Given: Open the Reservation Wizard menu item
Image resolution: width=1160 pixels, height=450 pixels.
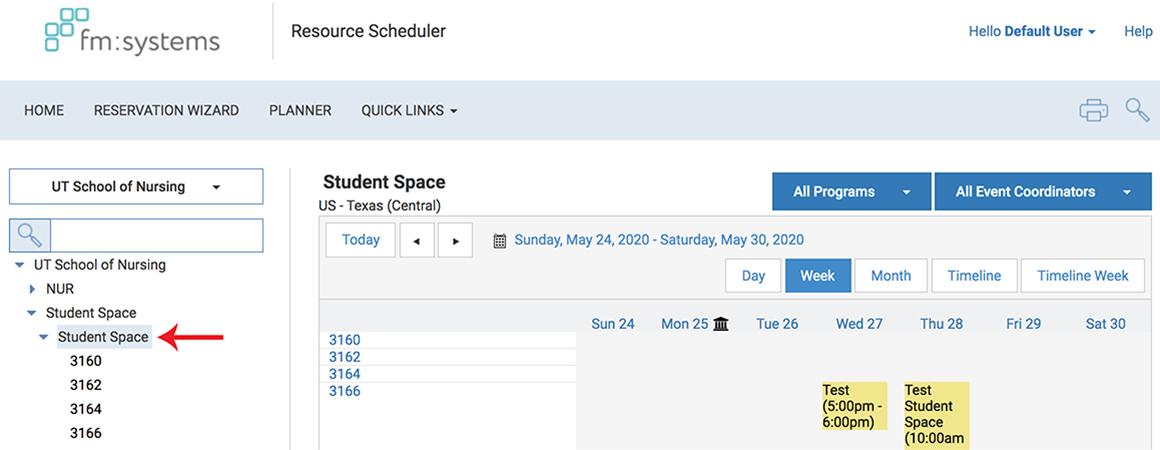Looking at the screenshot, I should [166, 111].
